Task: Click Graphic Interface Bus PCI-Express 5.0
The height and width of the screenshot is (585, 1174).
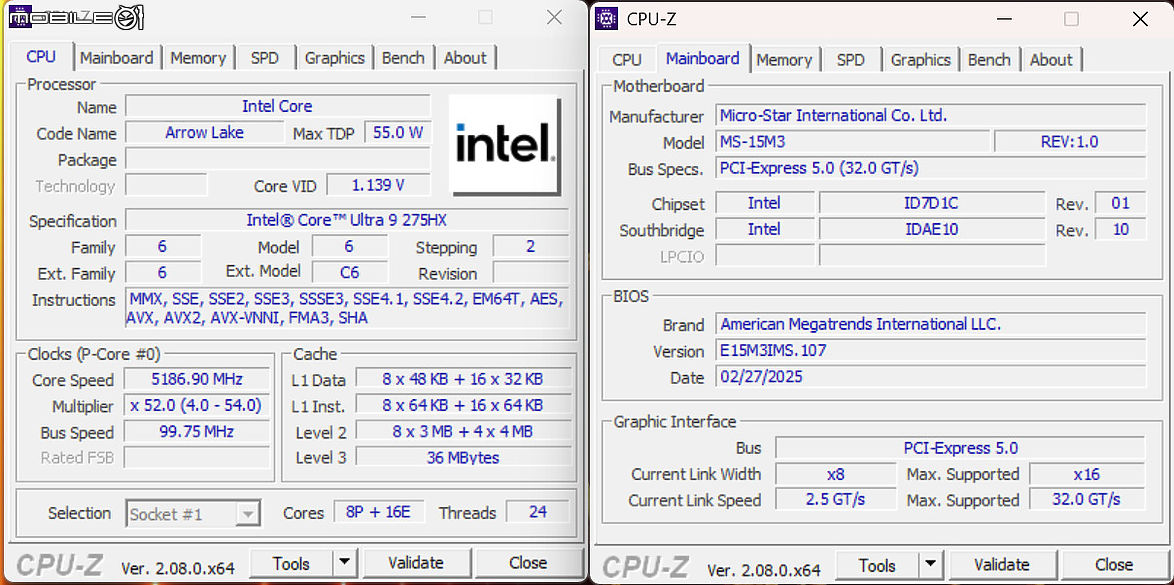Action: 960,448
